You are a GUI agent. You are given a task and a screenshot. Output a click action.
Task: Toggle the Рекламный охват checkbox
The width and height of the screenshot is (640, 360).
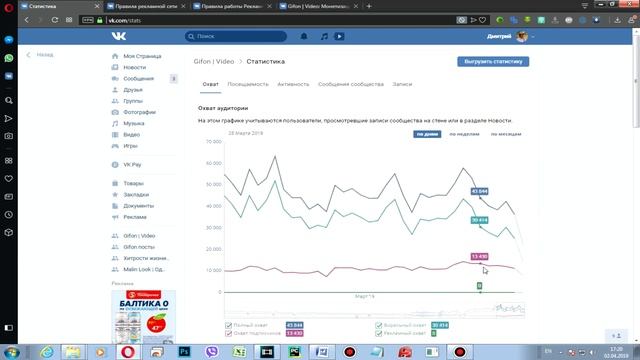click(379, 333)
